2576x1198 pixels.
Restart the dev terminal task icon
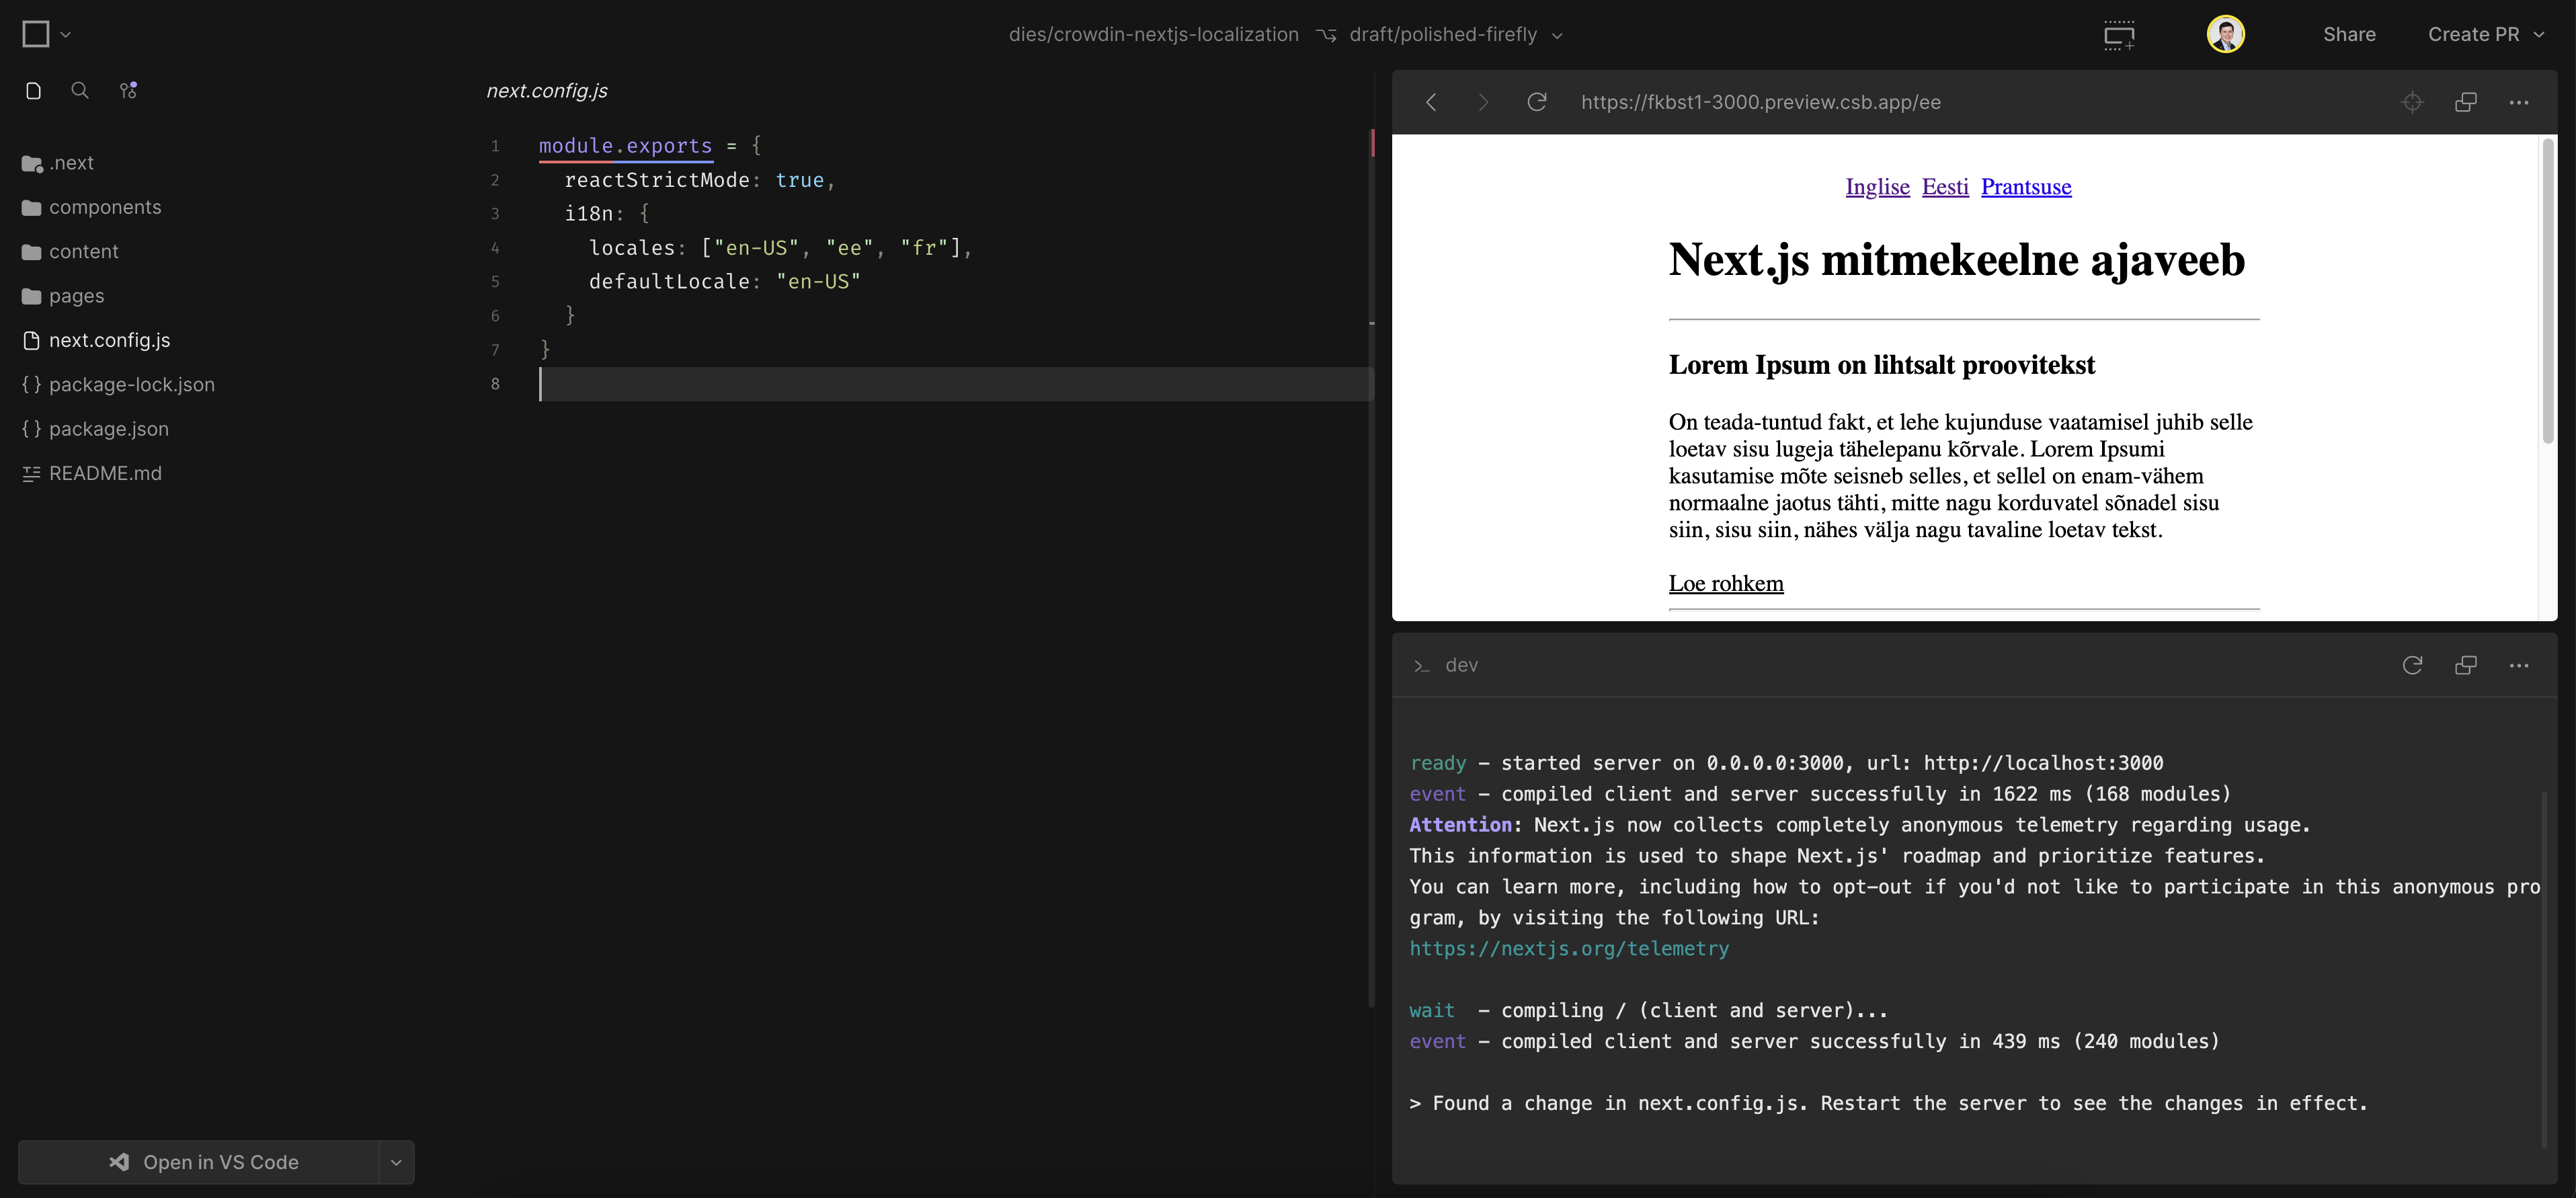2412,666
